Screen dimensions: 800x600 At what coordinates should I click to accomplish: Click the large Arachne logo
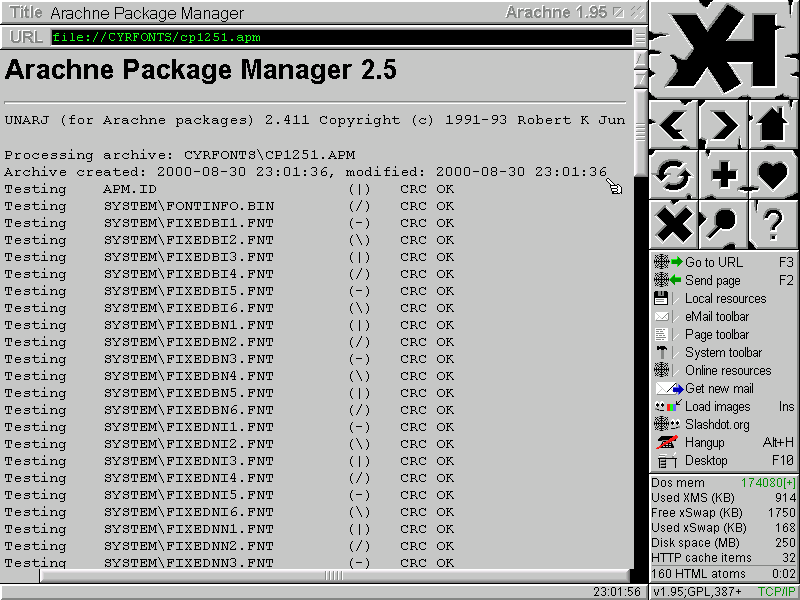click(x=723, y=49)
